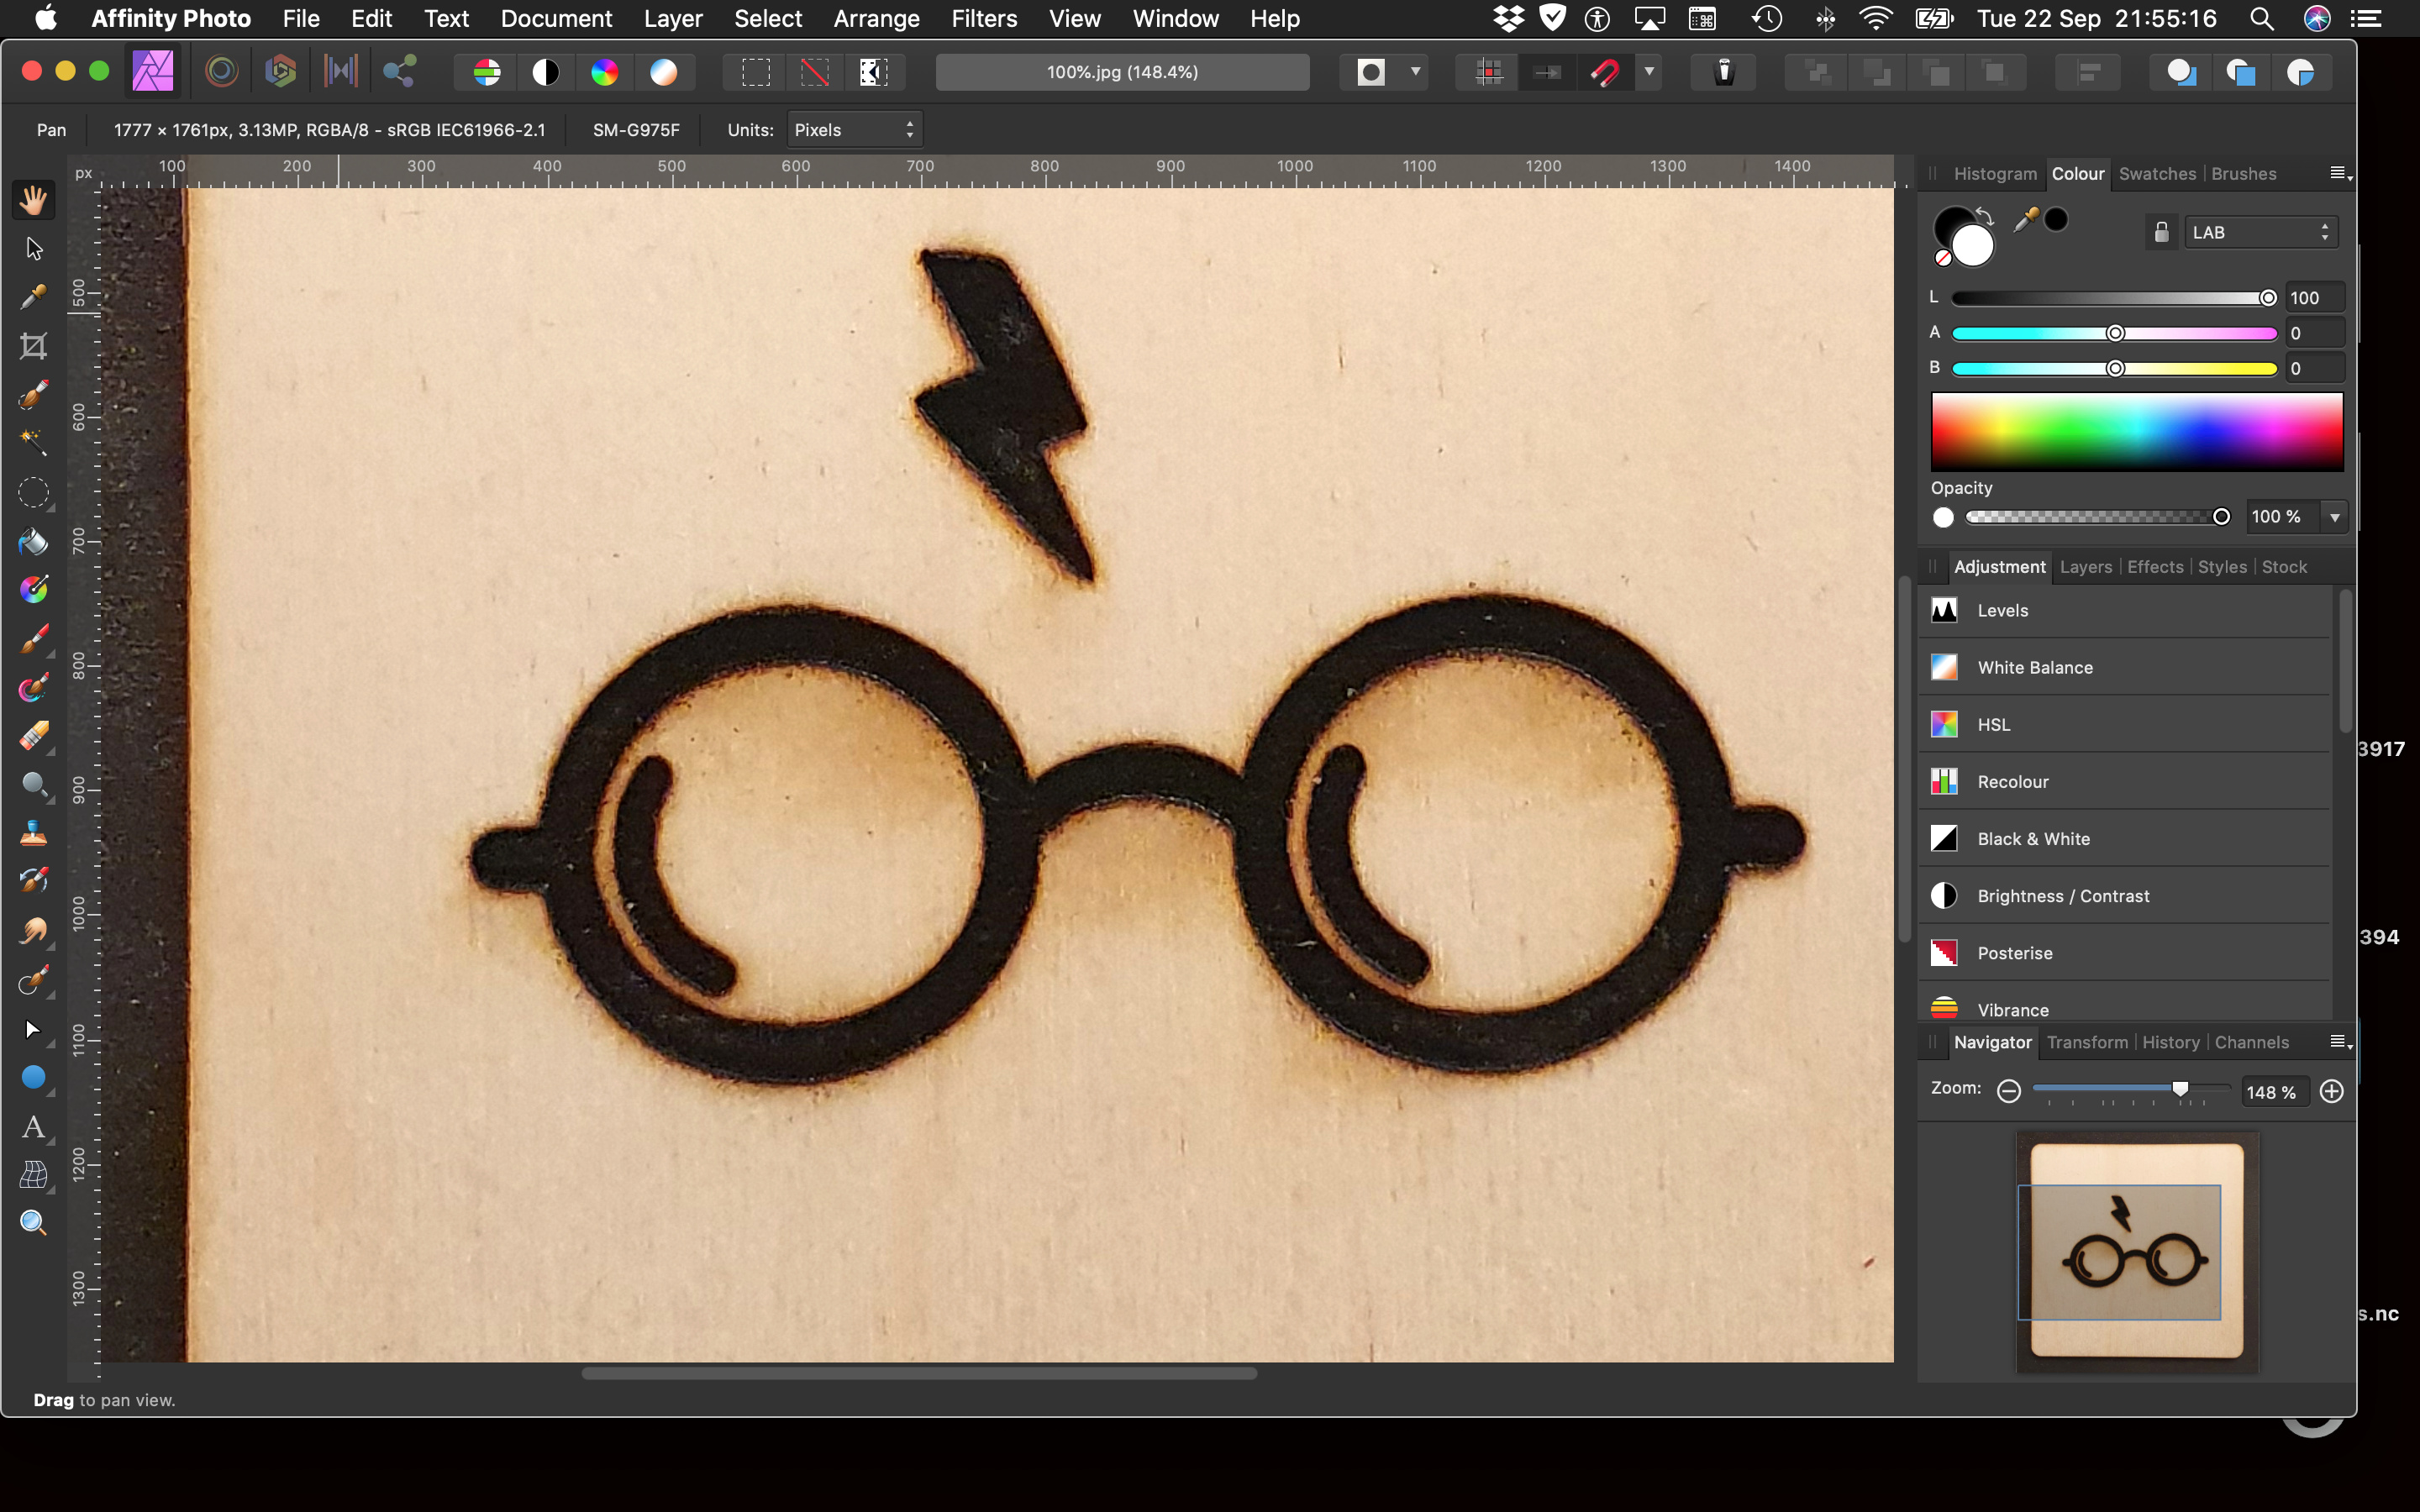Screen dimensions: 2420x1512
Task: Expand the opacity percentage dropdown arrow
Action: (x=2335, y=517)
